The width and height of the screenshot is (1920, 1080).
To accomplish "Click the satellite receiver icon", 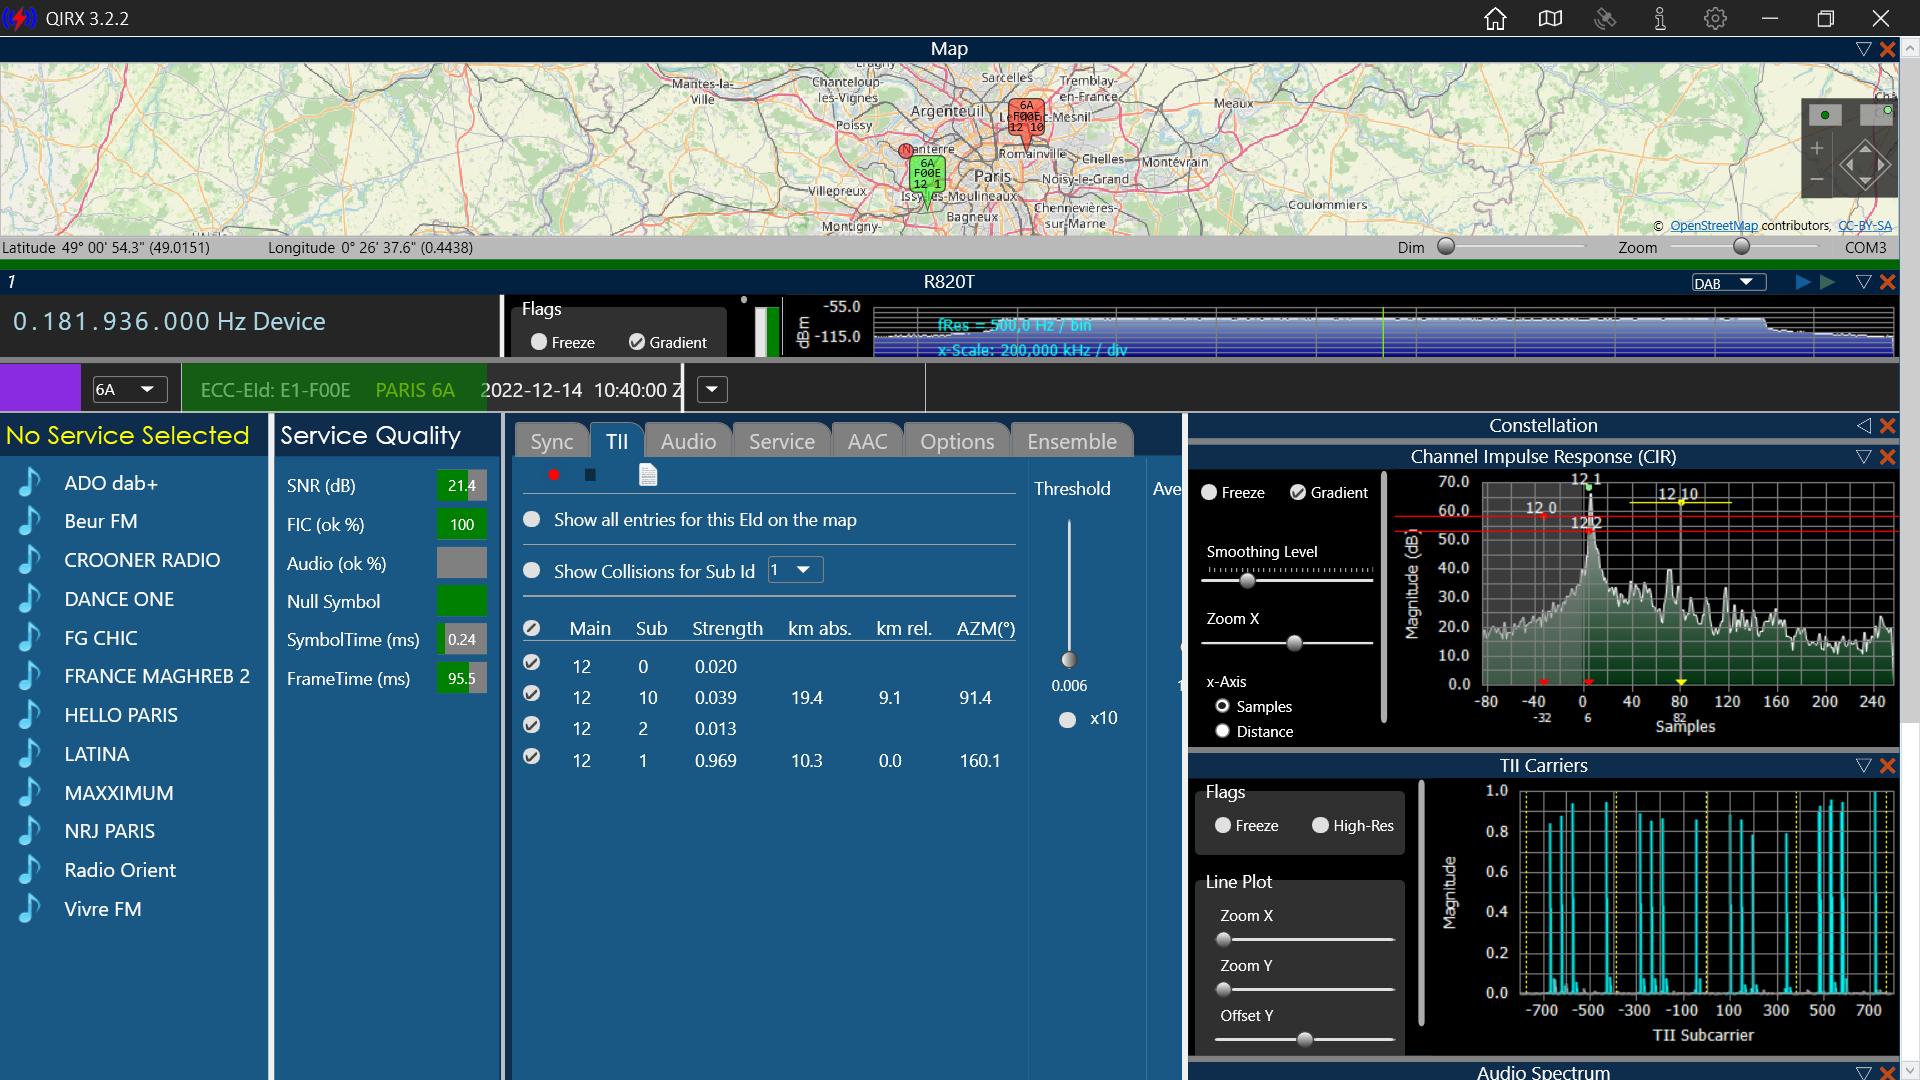I will [1605, 19].
